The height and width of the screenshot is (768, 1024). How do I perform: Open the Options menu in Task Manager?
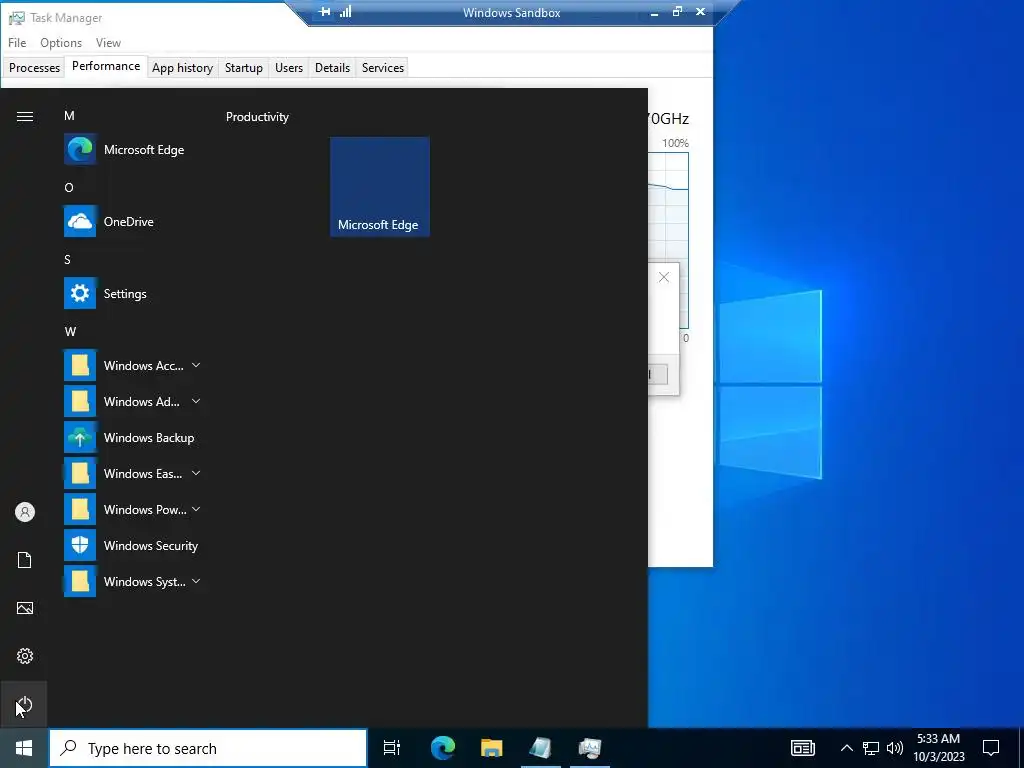[x=61, y=42]
